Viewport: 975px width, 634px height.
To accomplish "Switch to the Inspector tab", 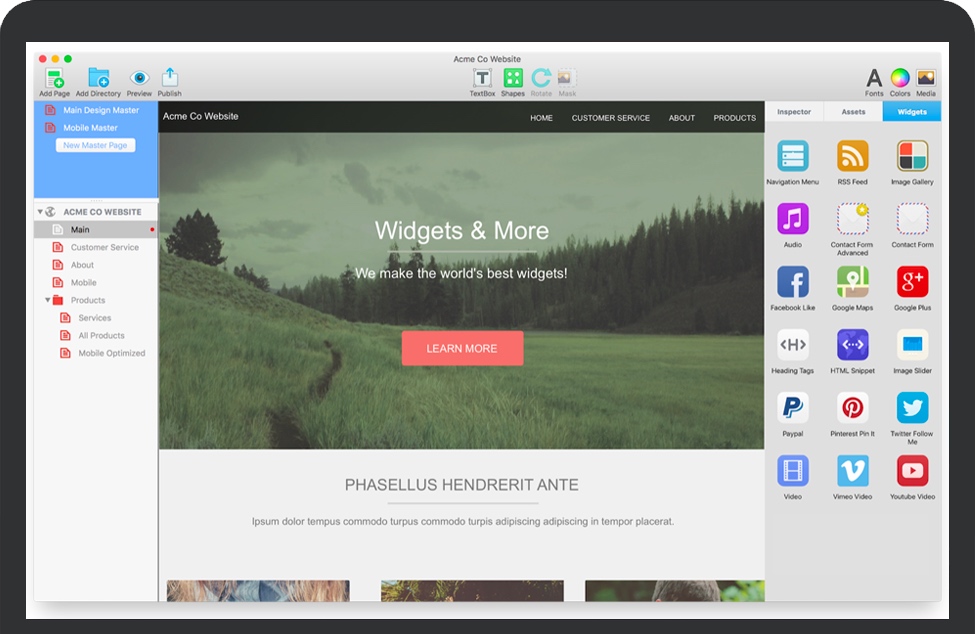I will click(x=794, y=112).
